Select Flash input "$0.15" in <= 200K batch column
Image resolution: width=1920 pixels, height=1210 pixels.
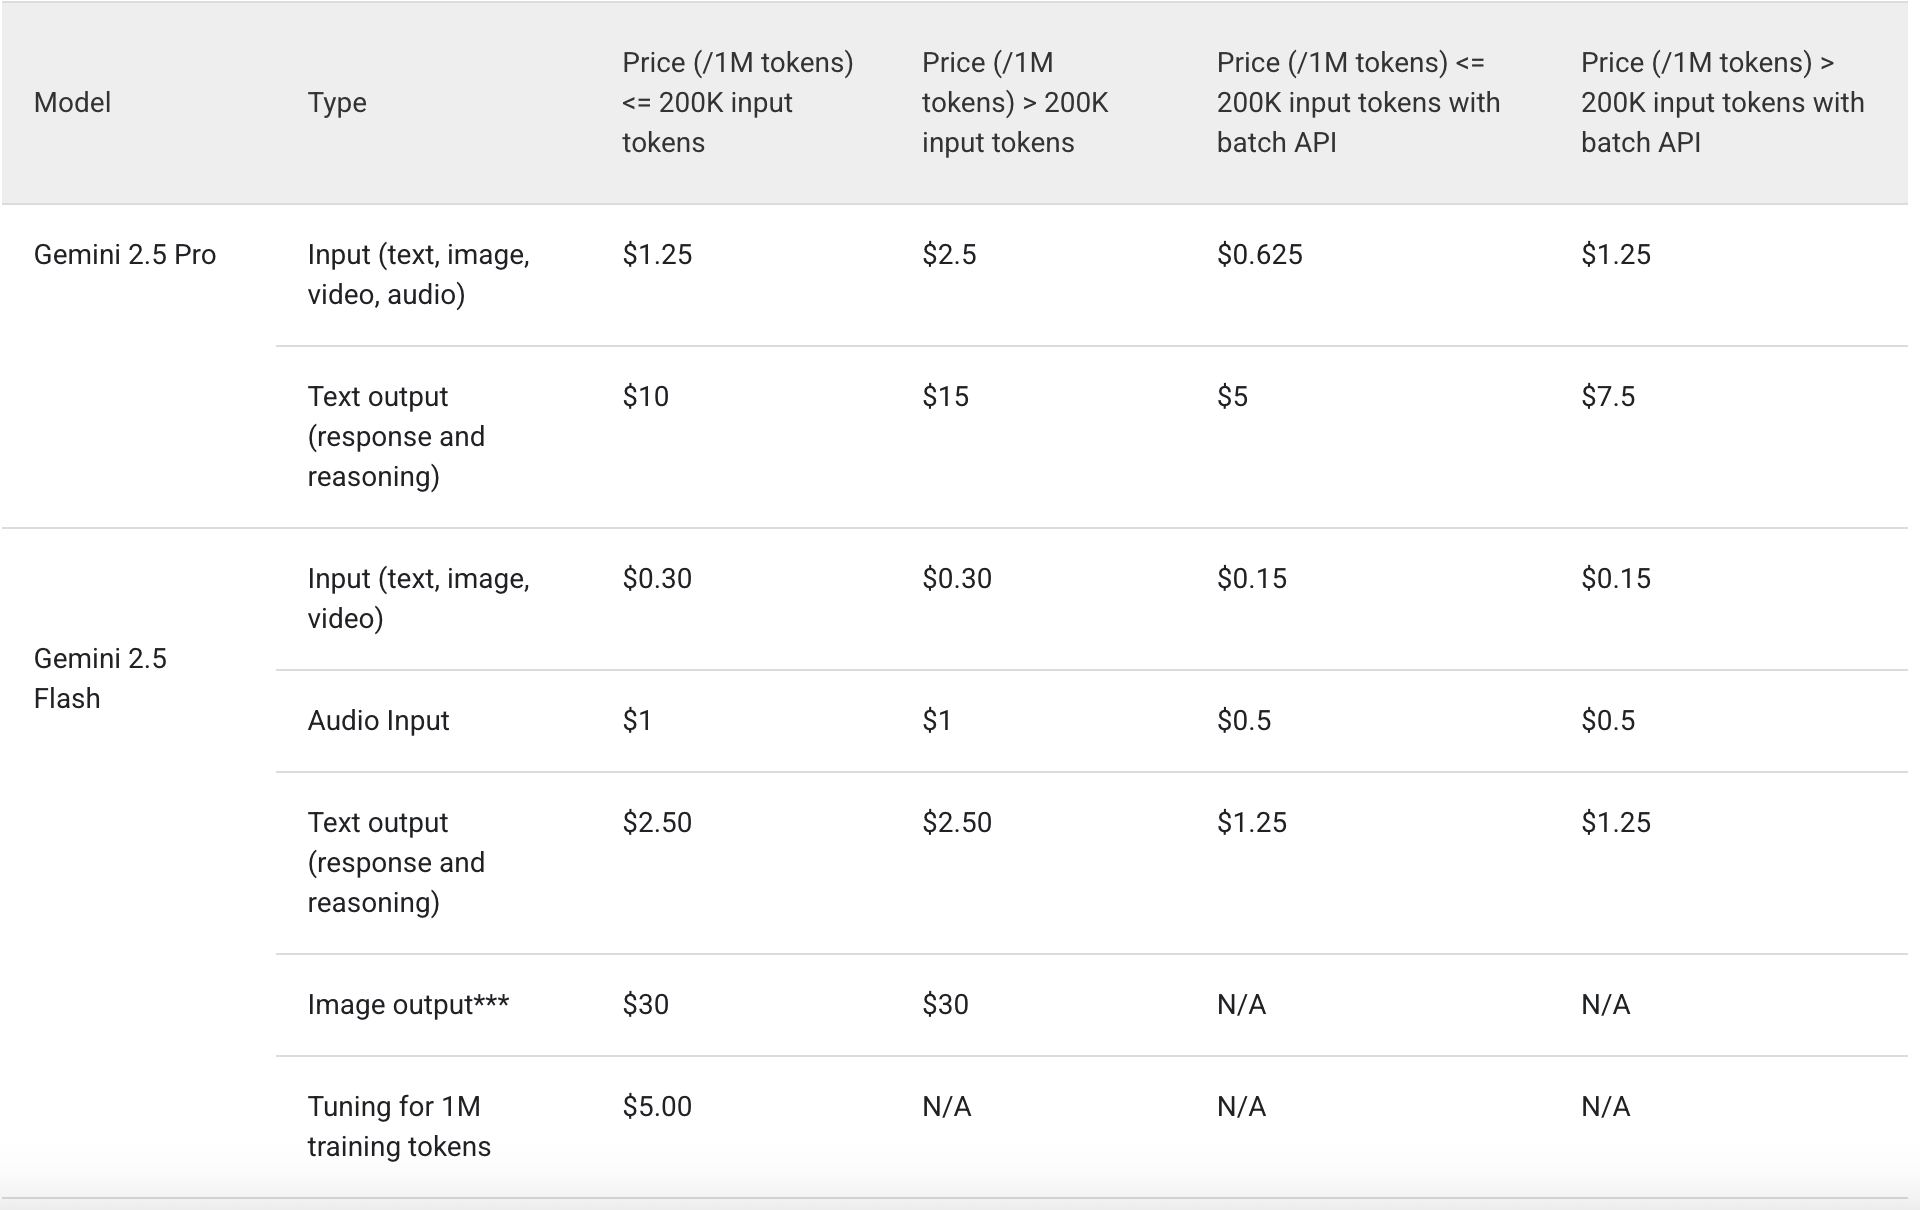(x=1252, y=579)
